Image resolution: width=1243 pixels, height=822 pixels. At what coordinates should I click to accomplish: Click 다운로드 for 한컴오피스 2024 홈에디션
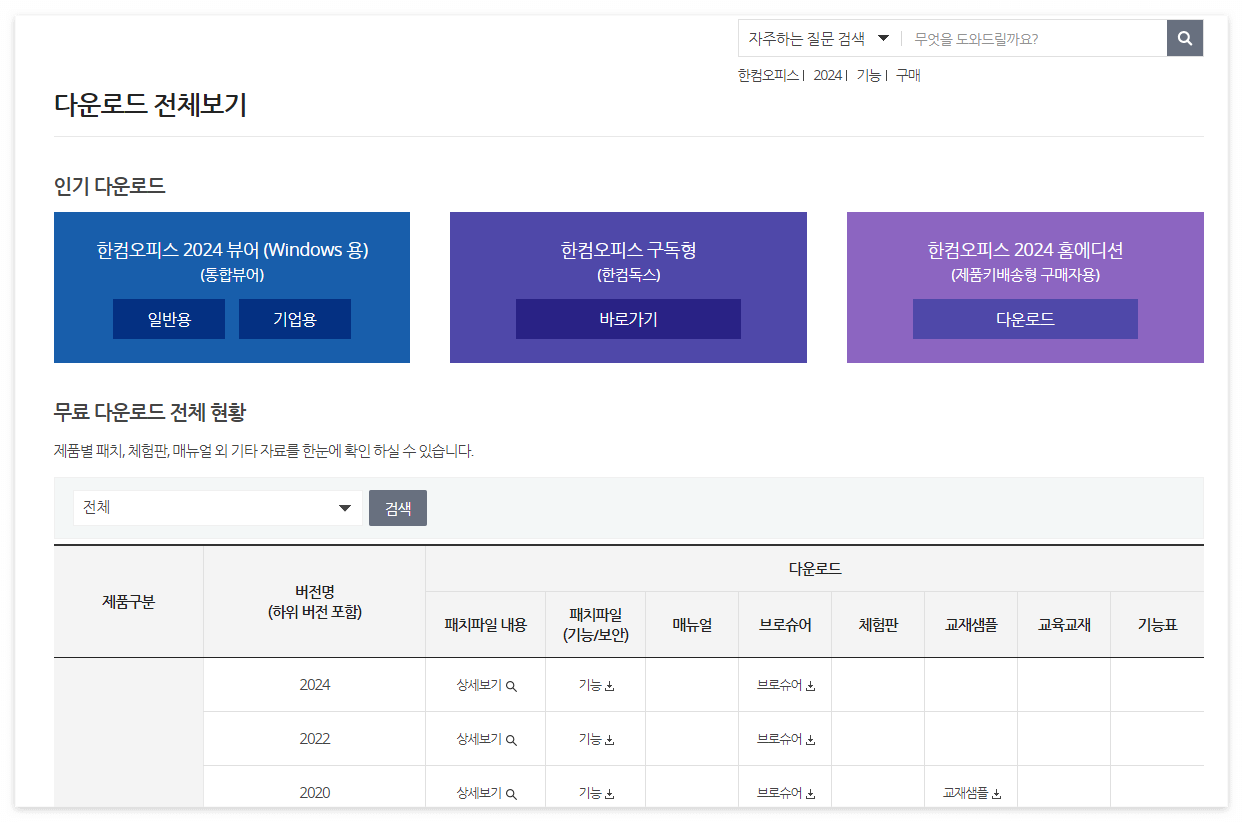[x=1024, y=319]
